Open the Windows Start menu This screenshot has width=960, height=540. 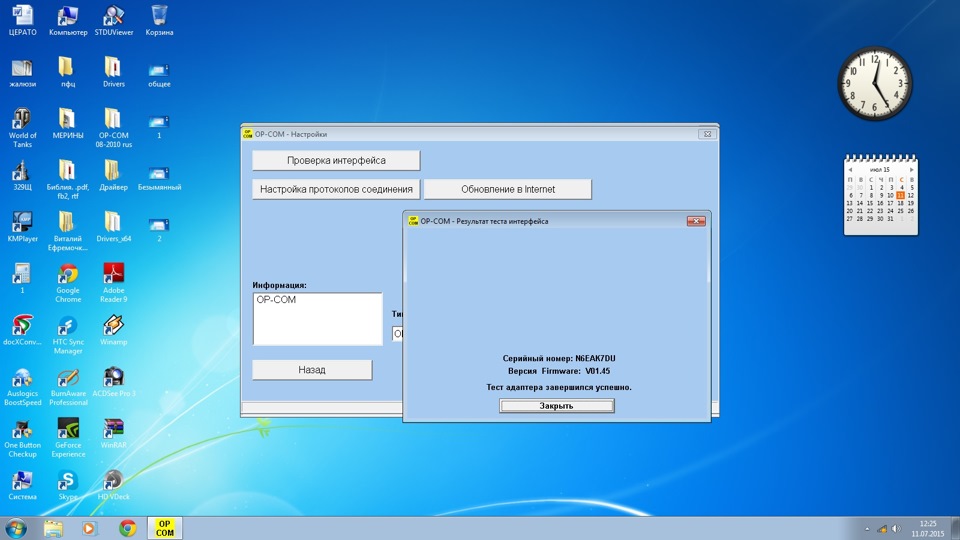pos(15,528)
